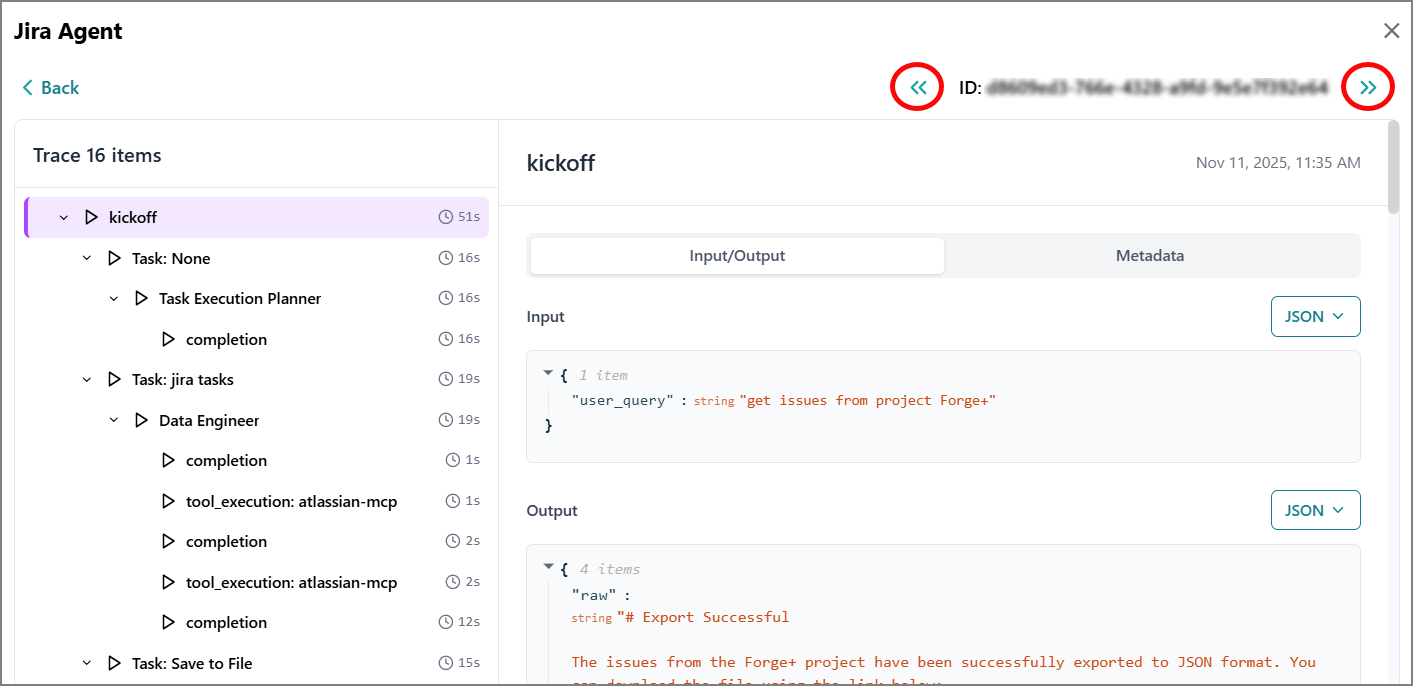Select the 2s completion trace item

click(x=256, y=541)
